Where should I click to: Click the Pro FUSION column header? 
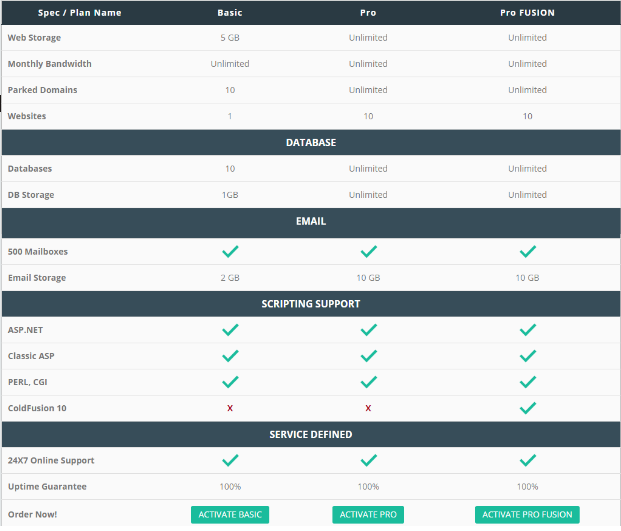tap(527, 13)
